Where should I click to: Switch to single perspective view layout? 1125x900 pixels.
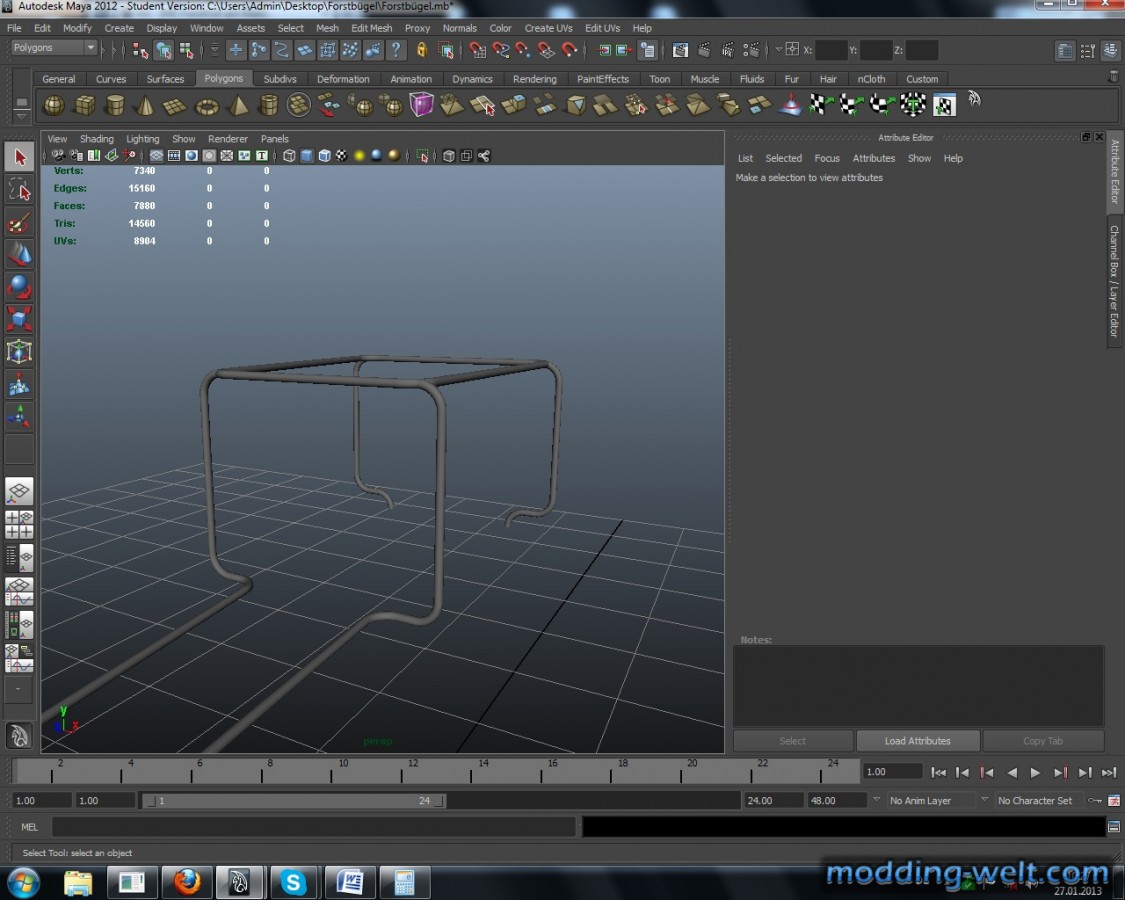click(19, 492)
